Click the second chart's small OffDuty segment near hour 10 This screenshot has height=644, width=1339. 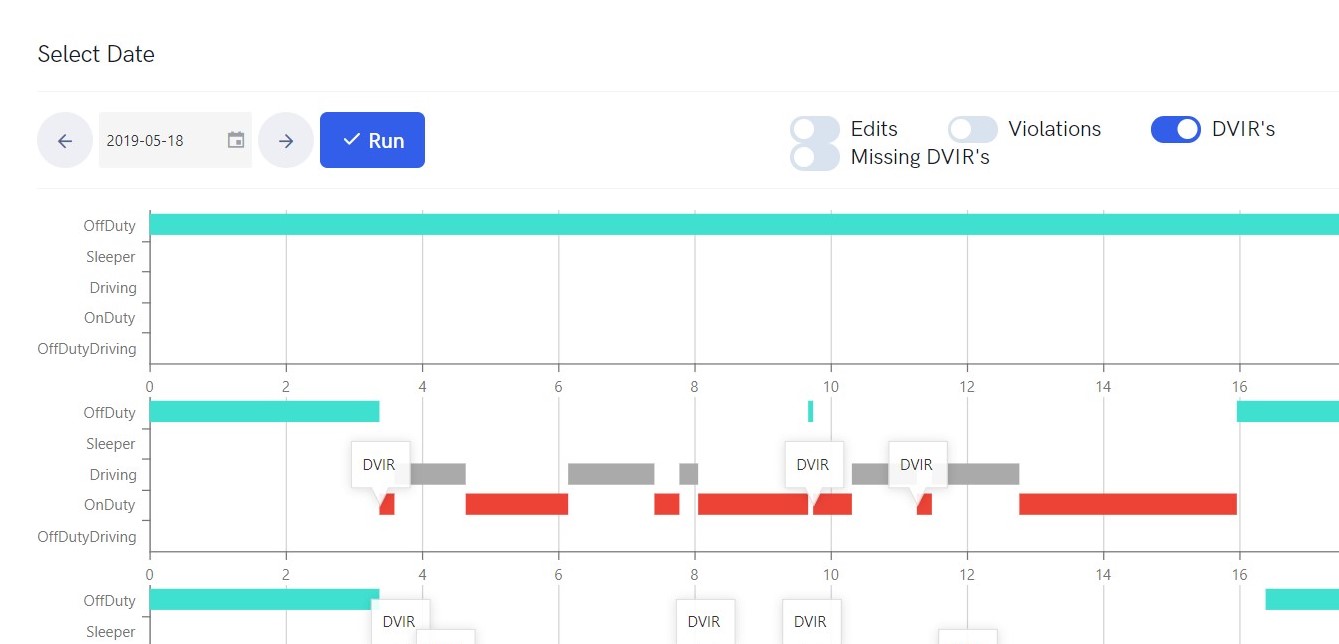(810, 411)
